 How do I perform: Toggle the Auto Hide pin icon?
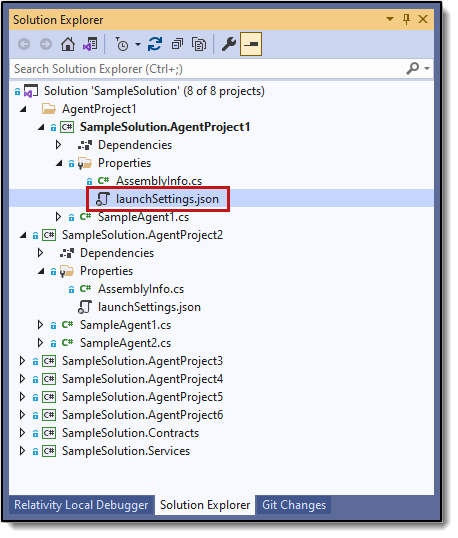coord(407,19)
